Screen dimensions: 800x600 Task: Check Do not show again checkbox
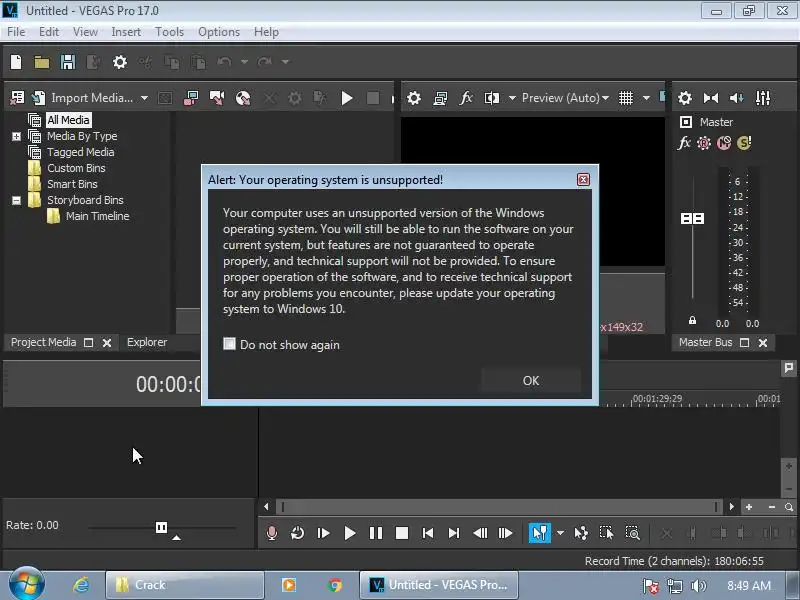click(x=230, y=344)
